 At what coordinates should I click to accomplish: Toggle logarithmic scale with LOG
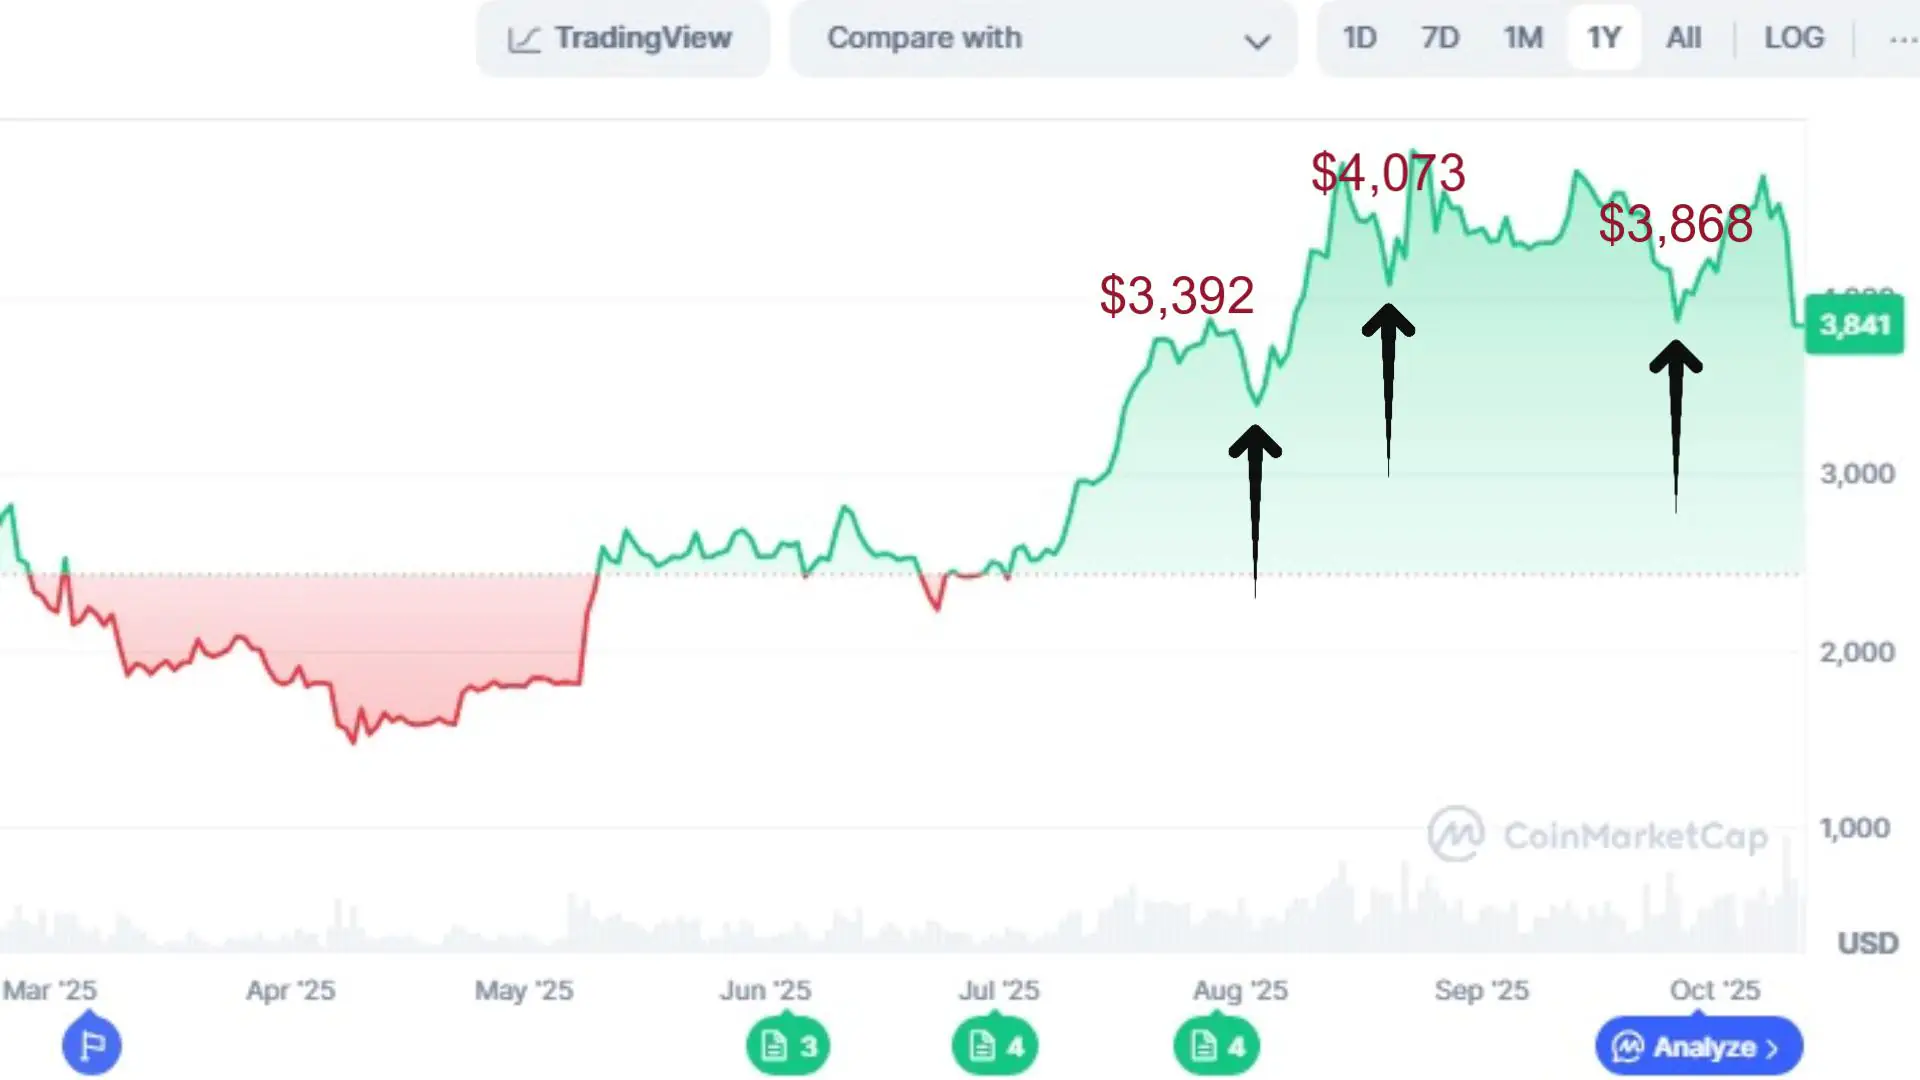click(x=1795, y=38)
